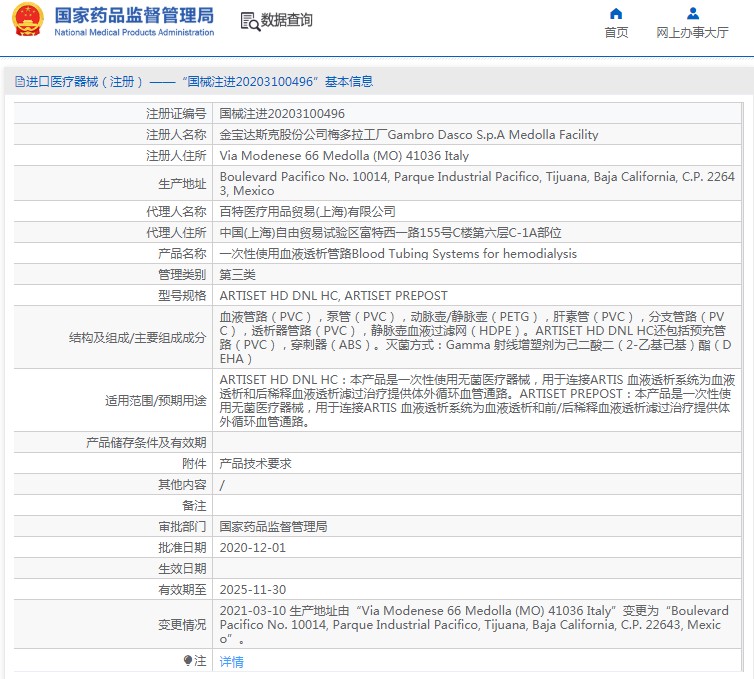Screen dimensions: 754x679
Task: Click 国家药品监督管理局 site title
Action: coord(134,15)
